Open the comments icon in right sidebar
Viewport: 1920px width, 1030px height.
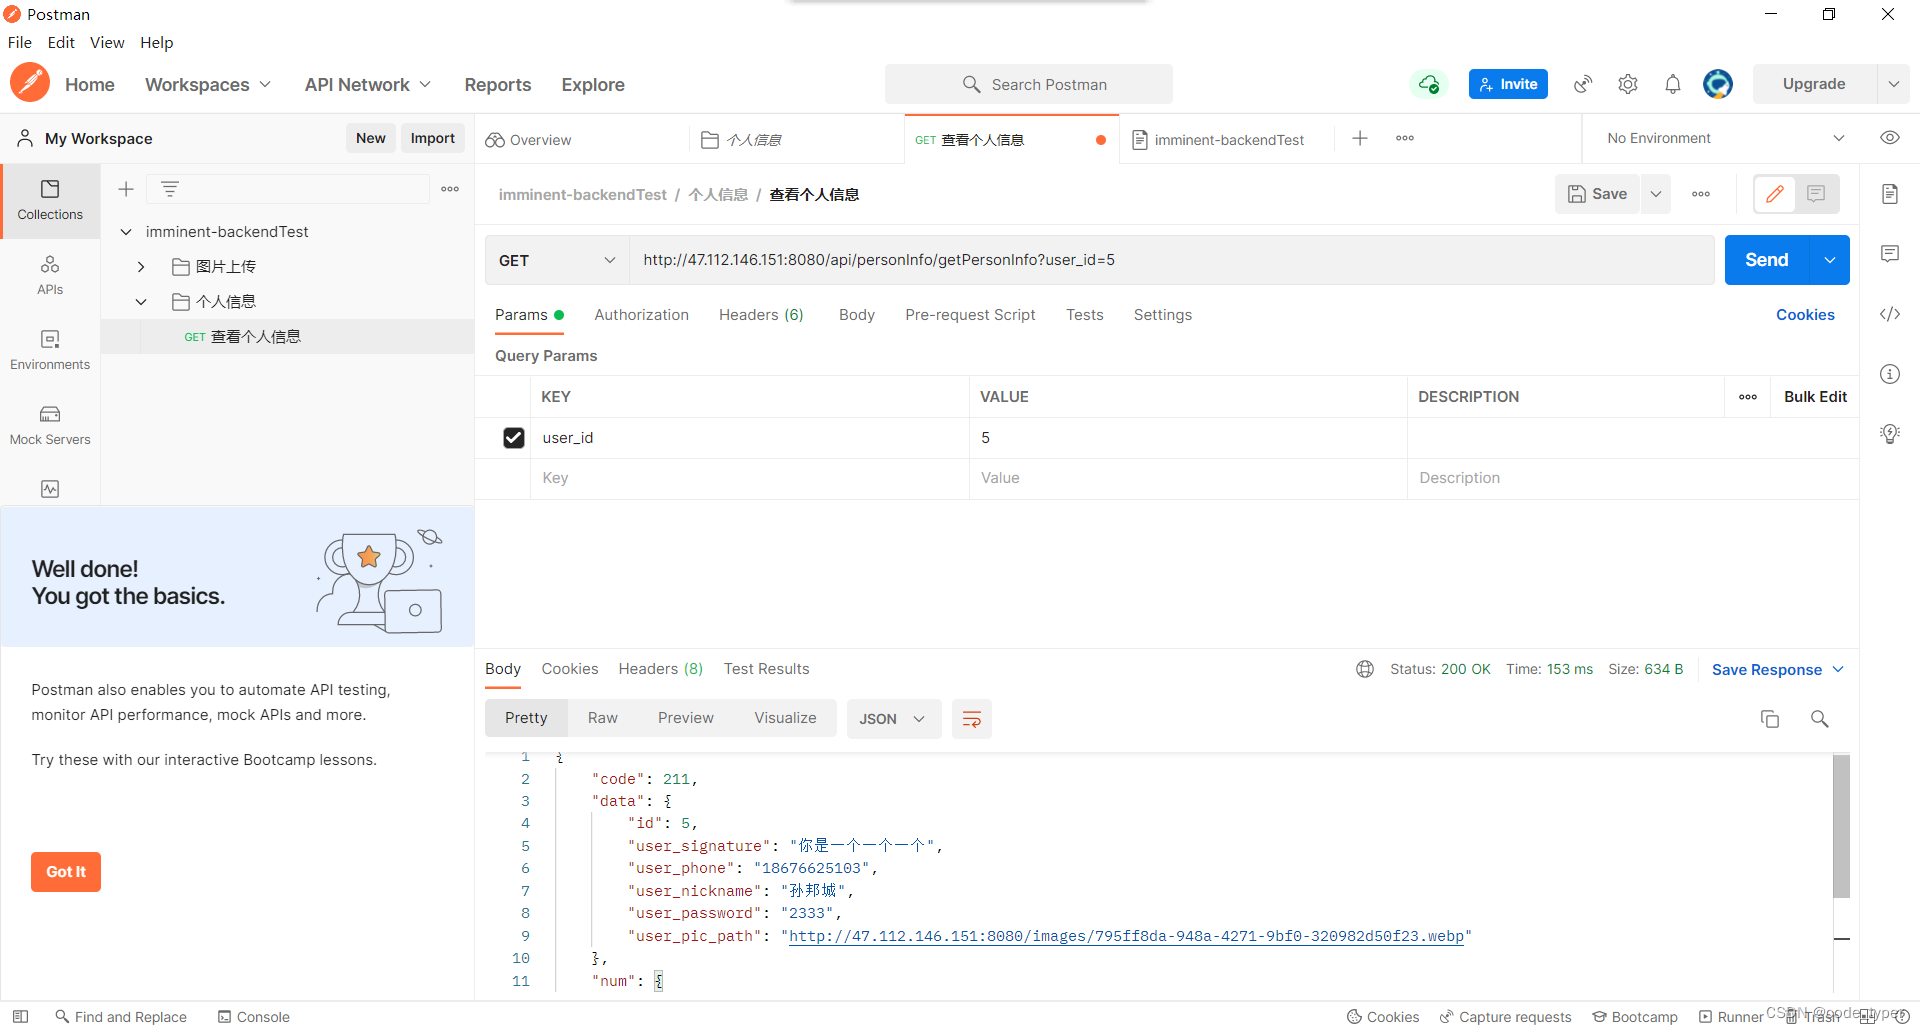[1890, 254]
